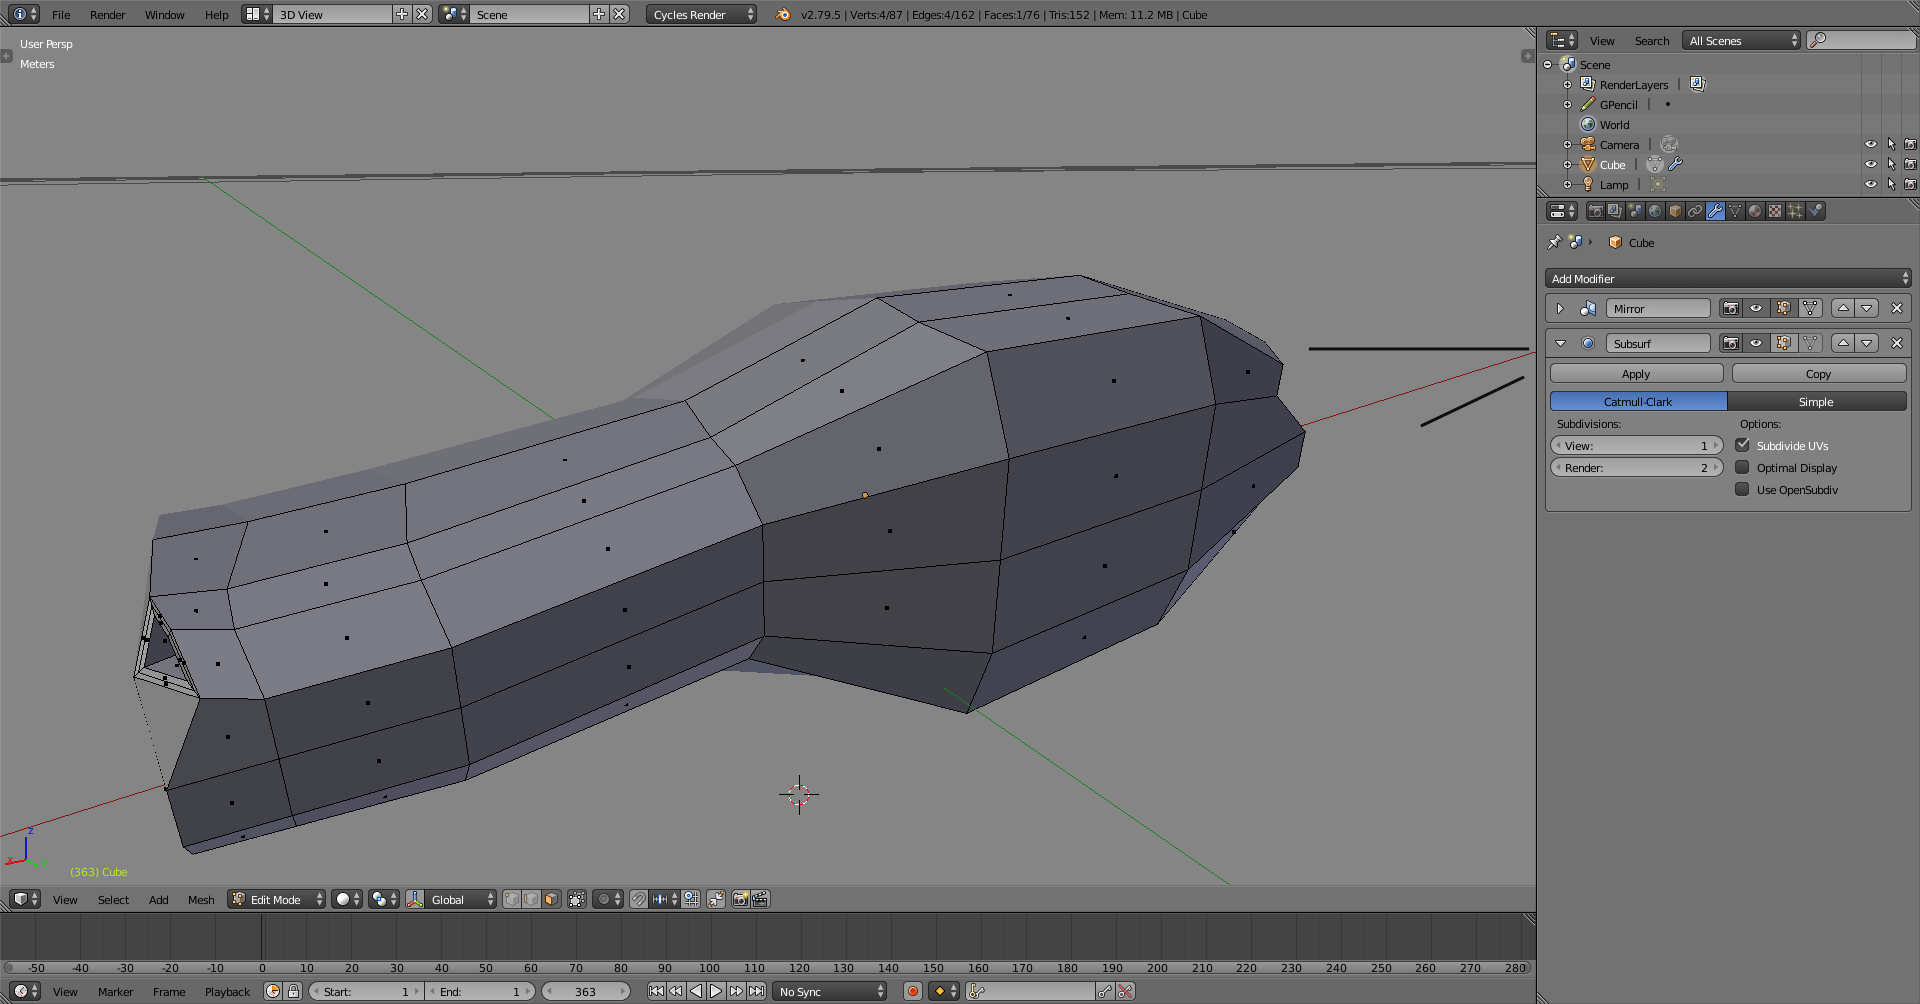Open the Physics properties tab
The width and height of the screenshot is (1920, 1004).
pos(1816,211)
